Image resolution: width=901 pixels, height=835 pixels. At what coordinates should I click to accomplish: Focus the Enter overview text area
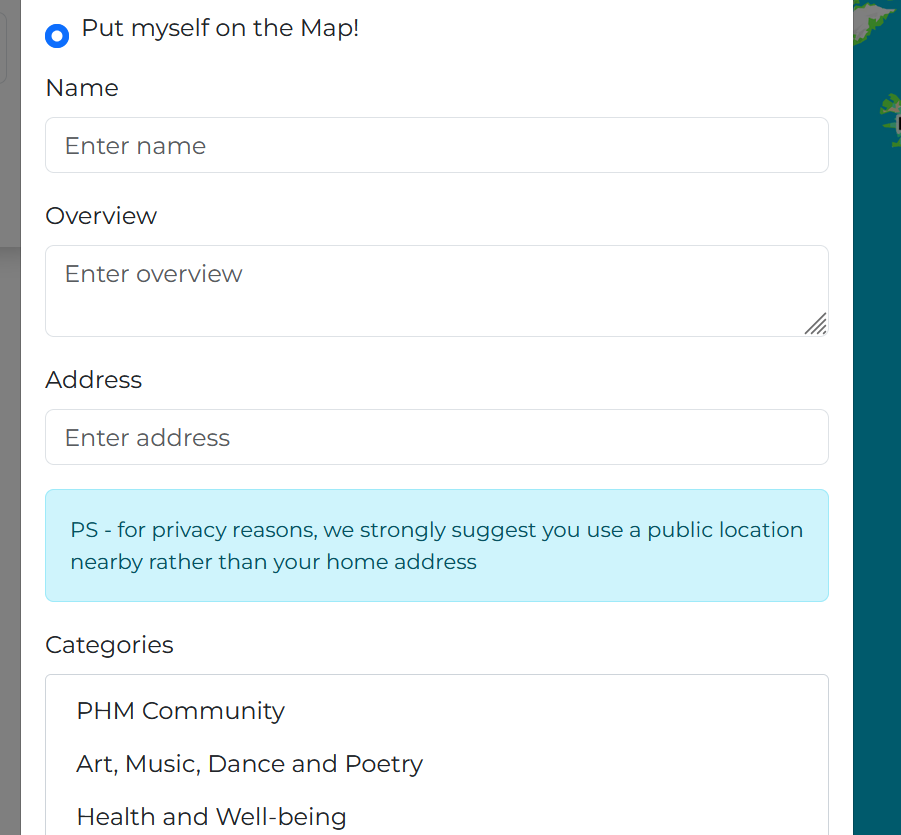[437, 291]
